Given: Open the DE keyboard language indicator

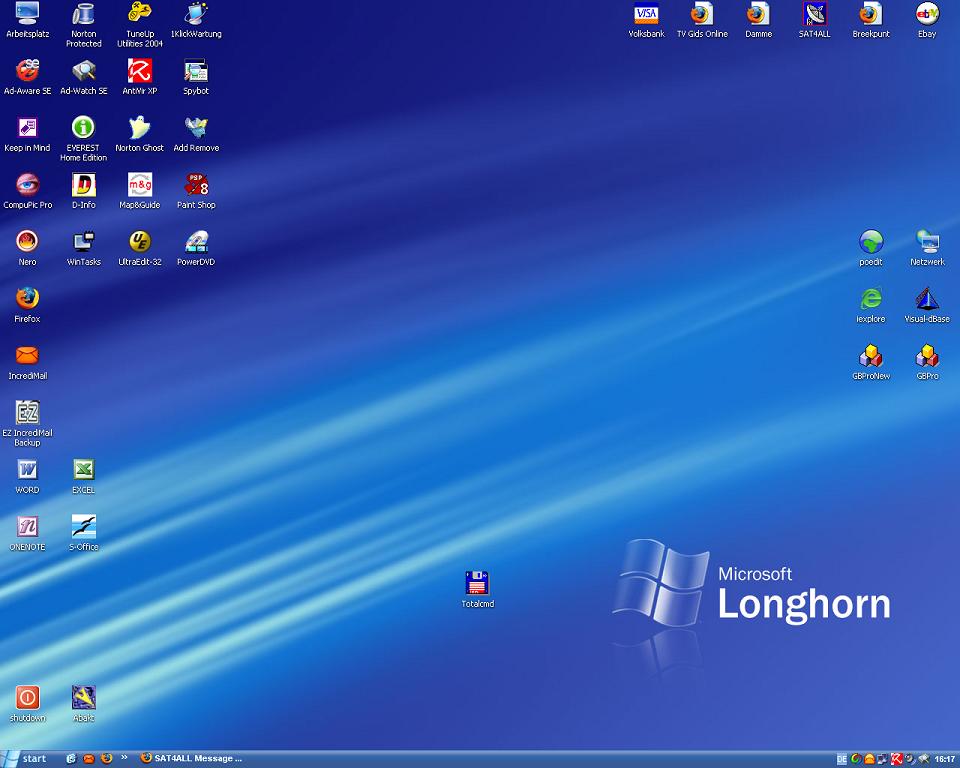Looking at the screenshot, I should coord(842,759).
